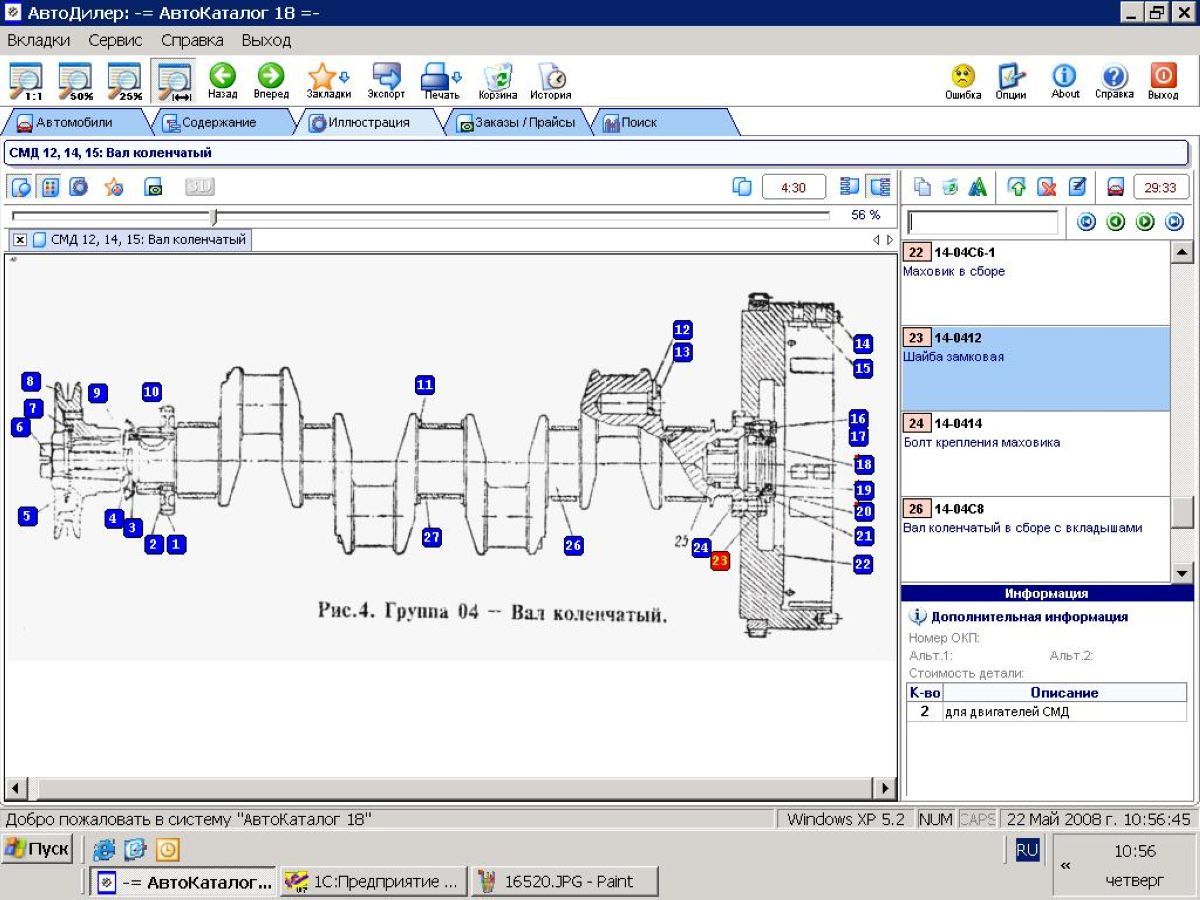Image resolution: width=1200 pixels, height=900 pixels.
Task: Click the 50% zoom toolbar icon
Action: click(x=75, y=80)
